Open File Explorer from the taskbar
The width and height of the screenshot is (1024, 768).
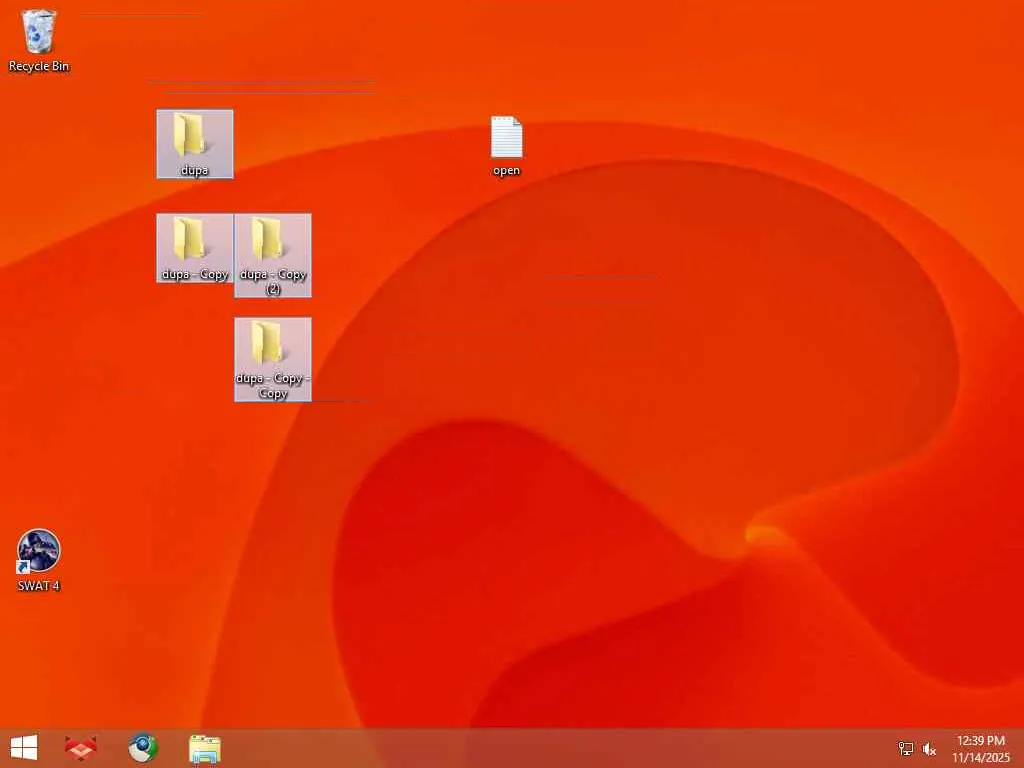click(205, 748)
